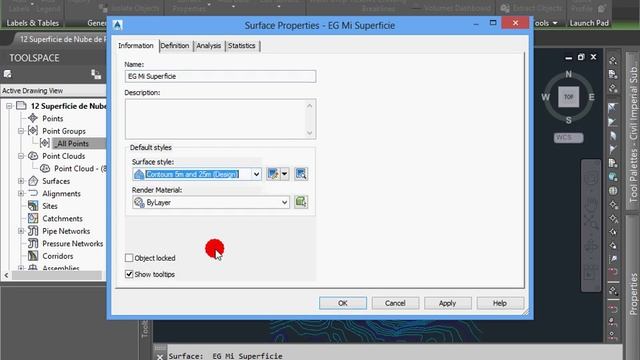Collapse the drawing root node
This screenshot has height=360, width=640.
click(9, 106)
